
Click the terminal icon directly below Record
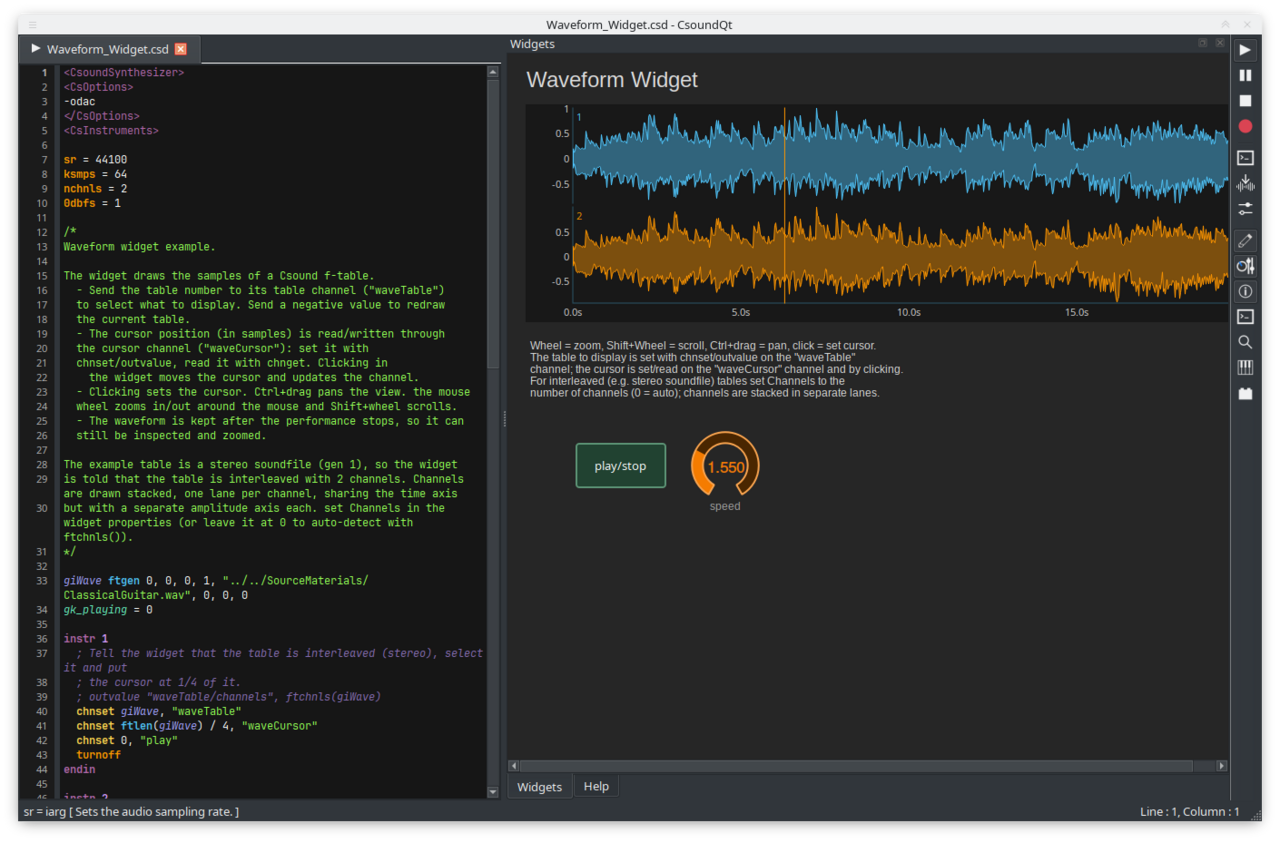coord(1245,157)
